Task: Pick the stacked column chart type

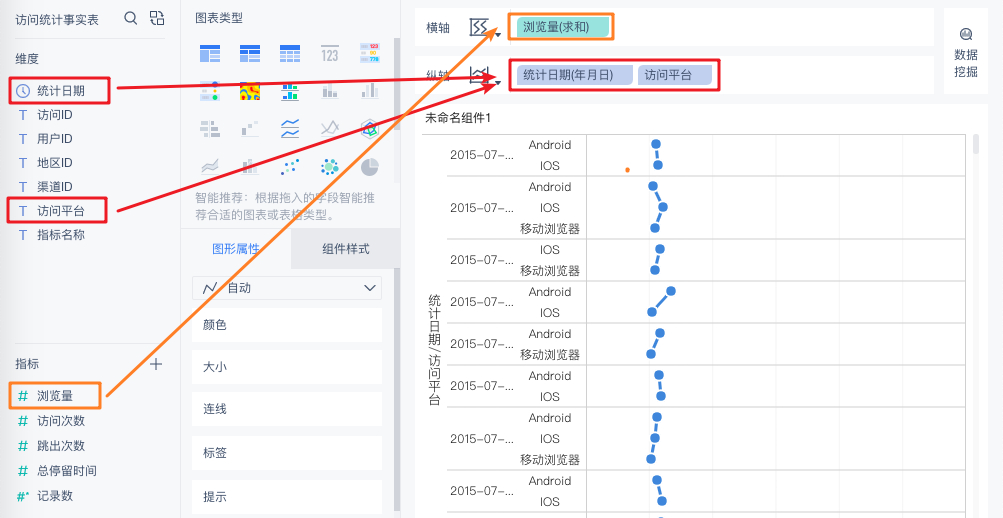Action: click(329, 91)
